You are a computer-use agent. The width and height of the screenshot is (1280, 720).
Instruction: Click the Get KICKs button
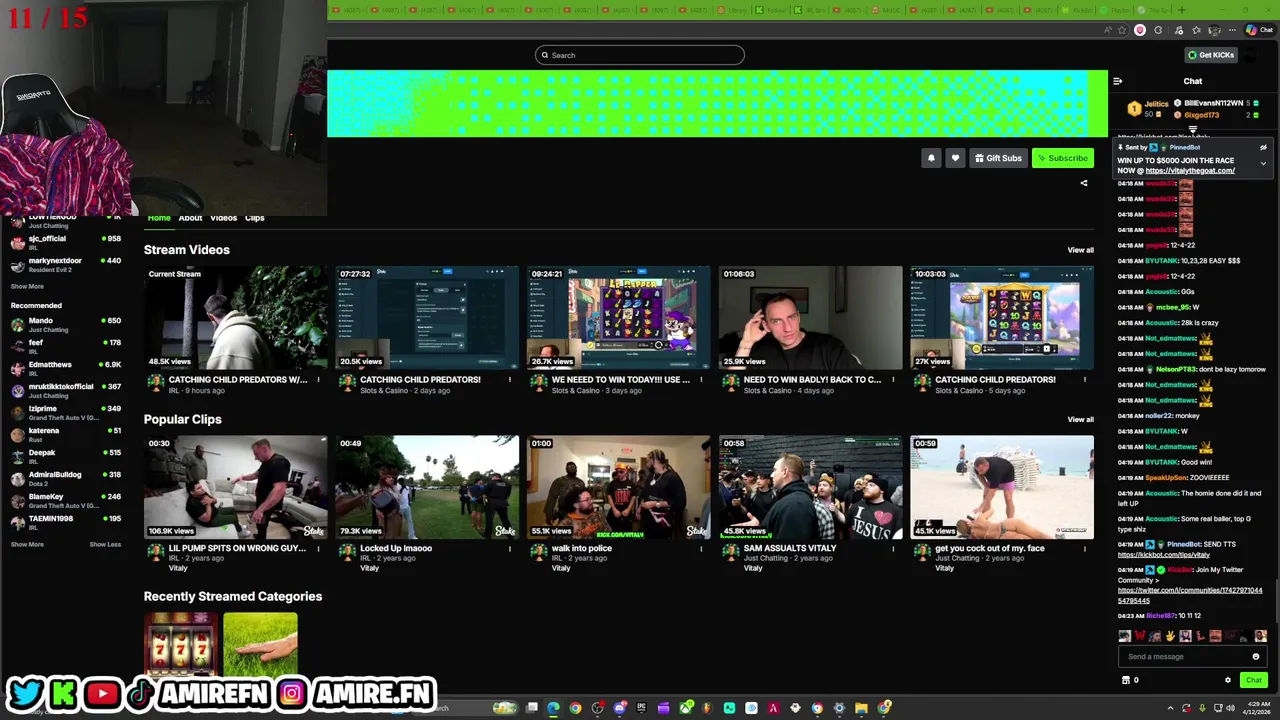tap(1211, 55)
